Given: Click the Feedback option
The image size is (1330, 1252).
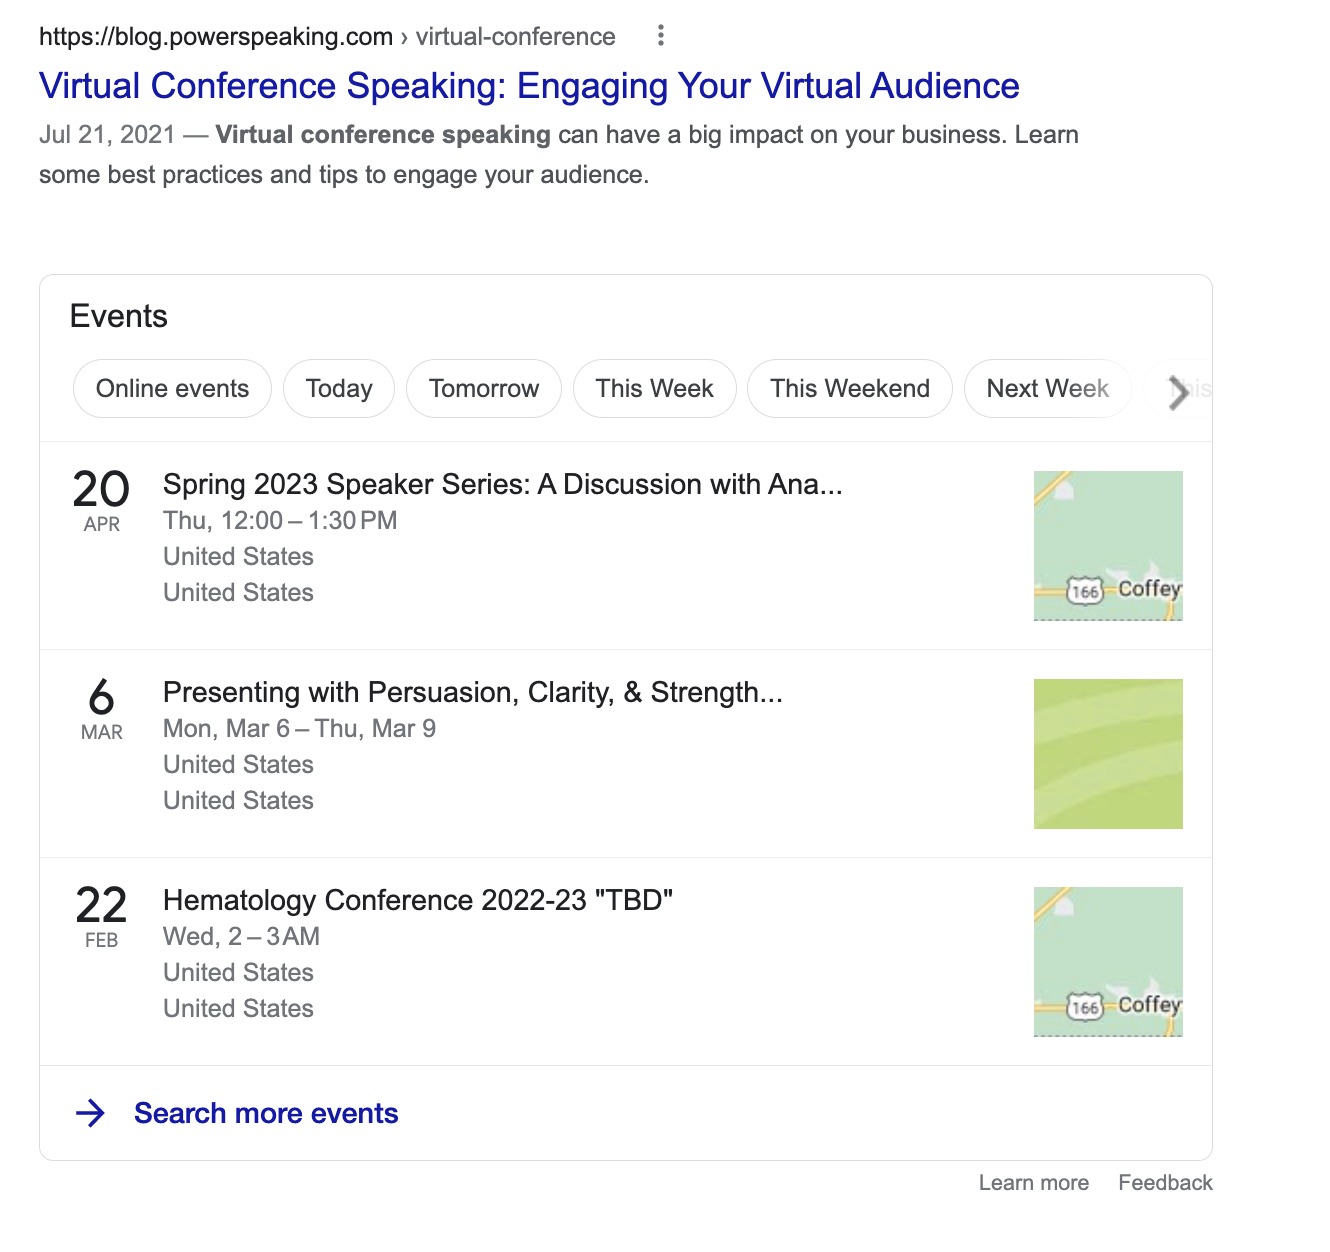Looking at the screenshot, I should 1165,1182.
